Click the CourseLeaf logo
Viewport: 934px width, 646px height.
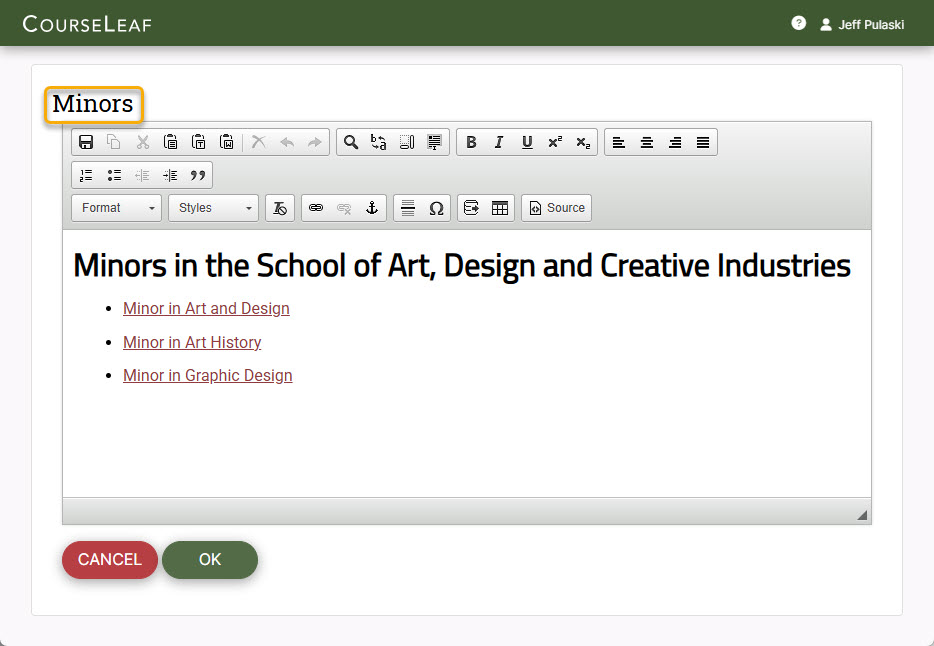87,24
